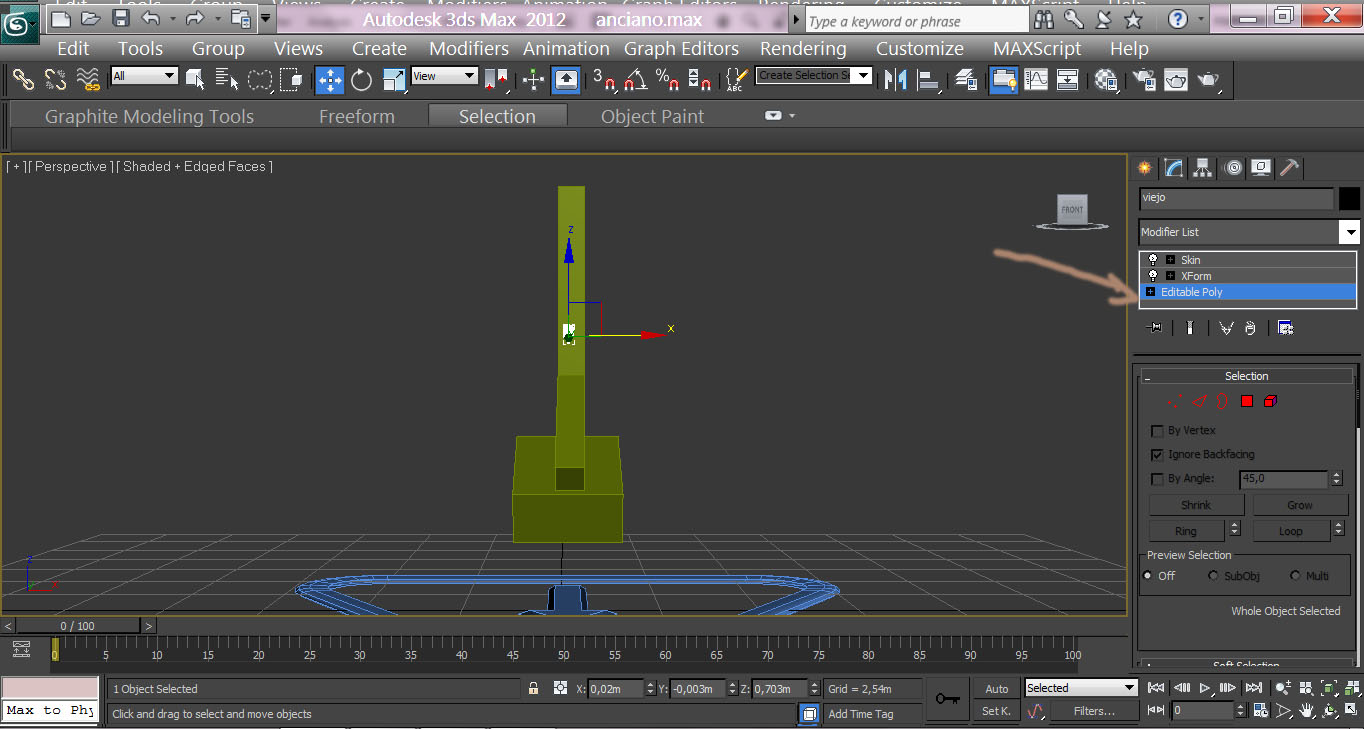The image size is (1364, 729).
Task: Open the reference coordinate View dropdown
Action: (444, 76)
